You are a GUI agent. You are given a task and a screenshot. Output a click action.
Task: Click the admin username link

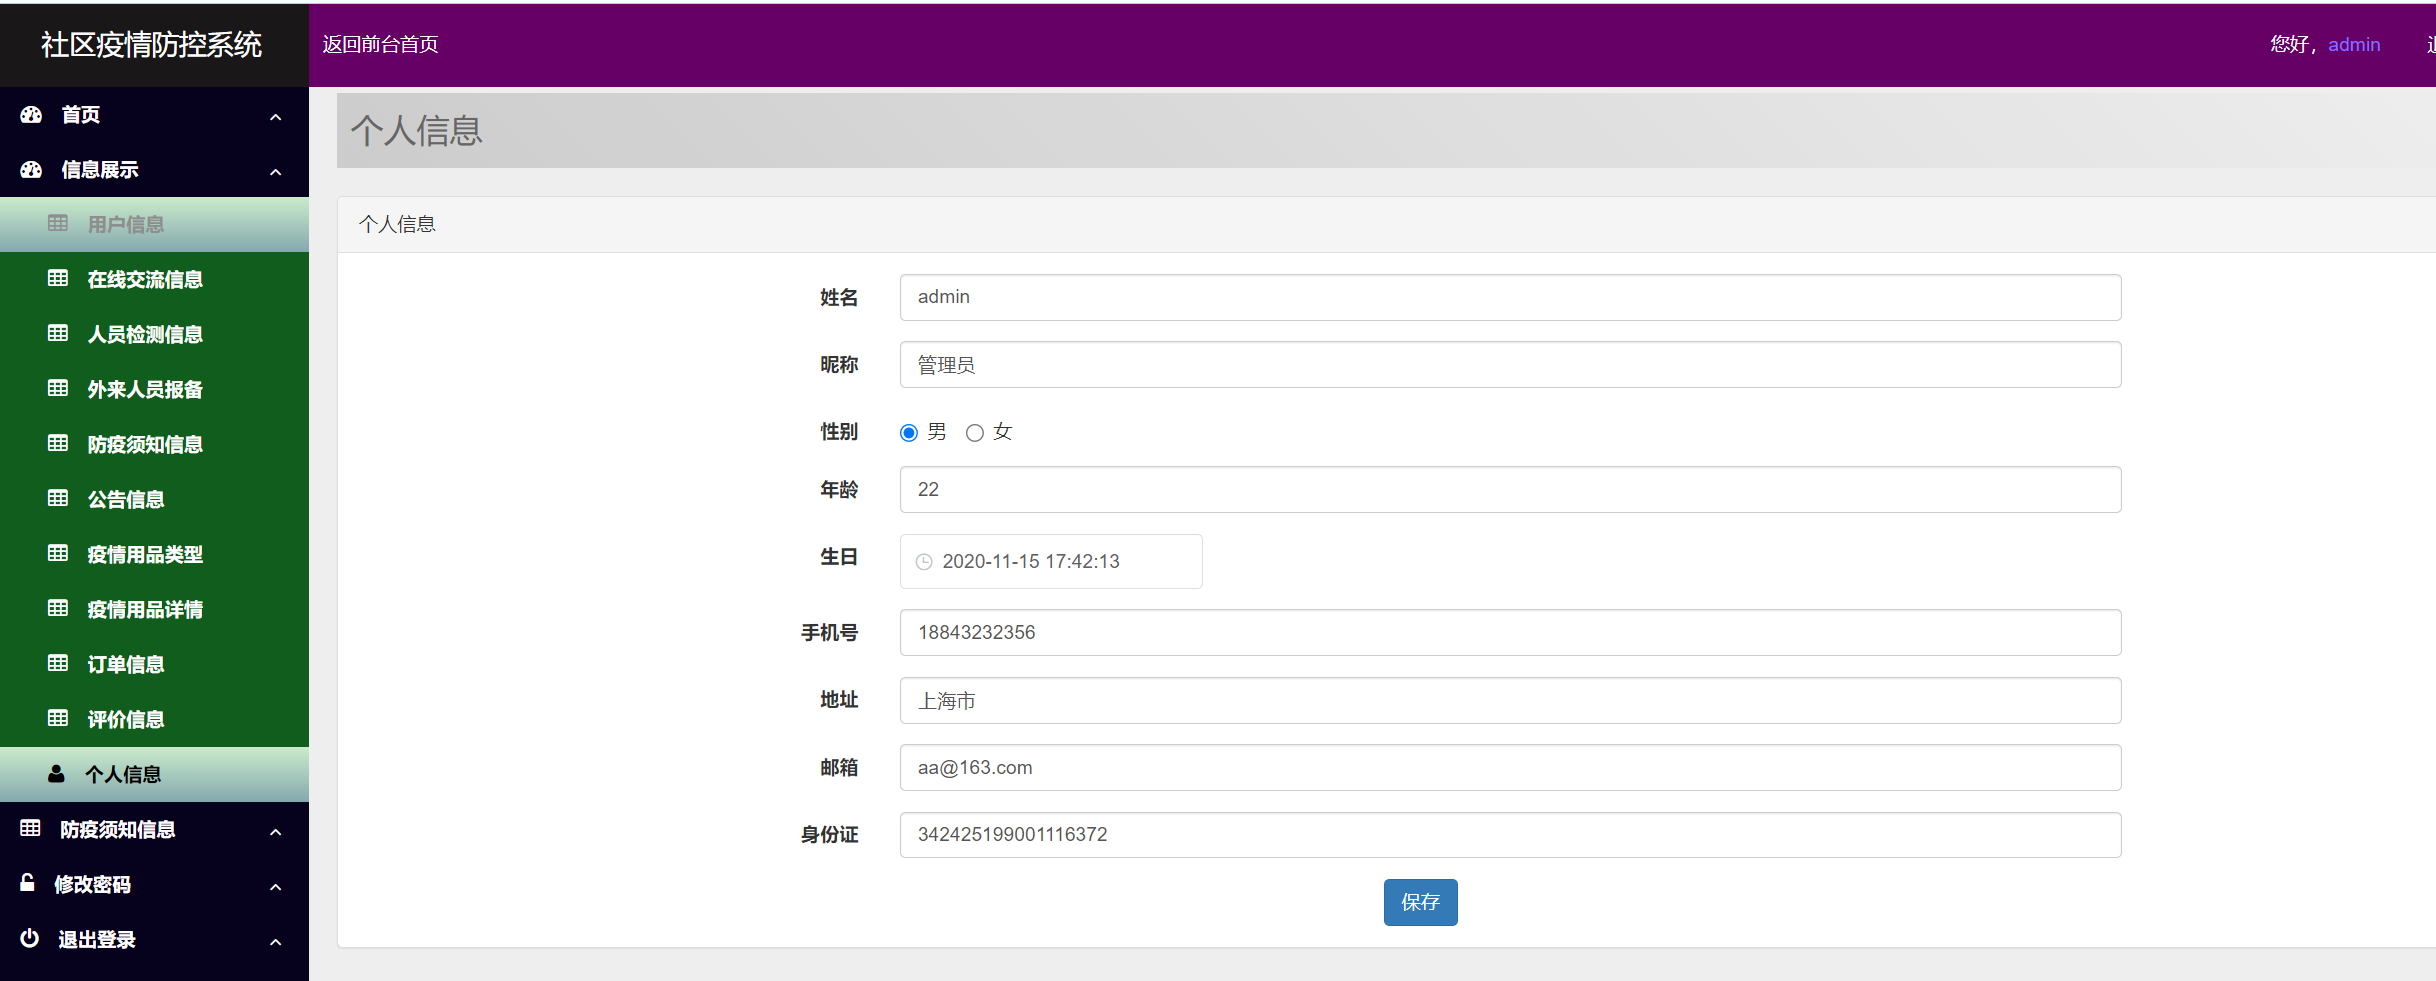pyautogui.click(x=2354, y=44)
